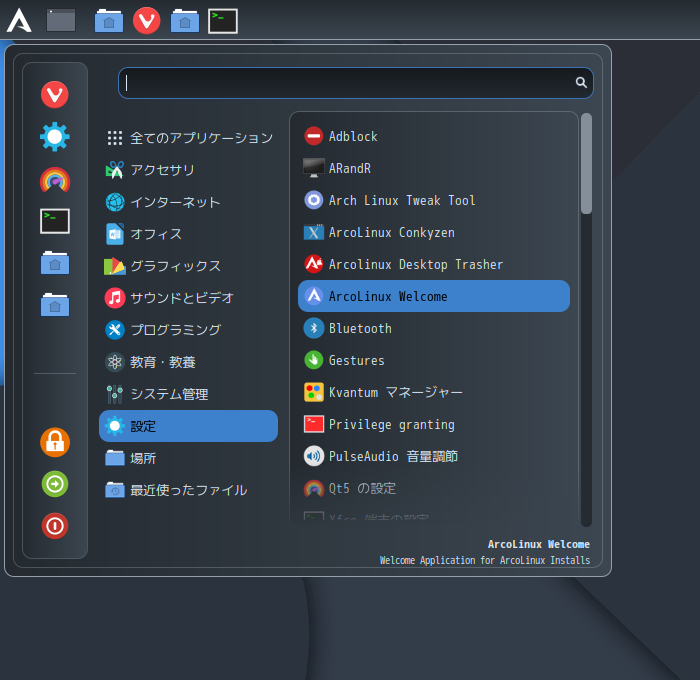Launch Privilege granting entry
700x680 pixels.
pos(434,424)
